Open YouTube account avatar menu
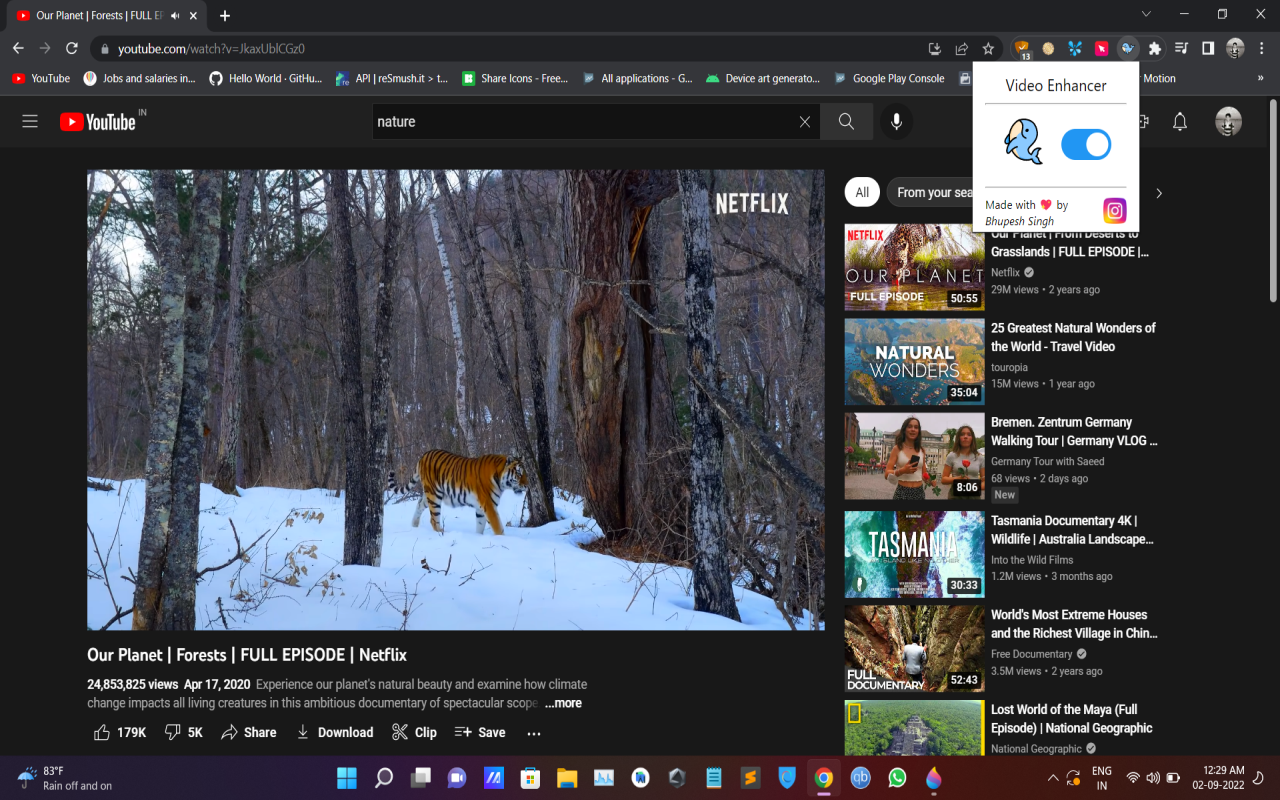 (x=1228, y=121)
